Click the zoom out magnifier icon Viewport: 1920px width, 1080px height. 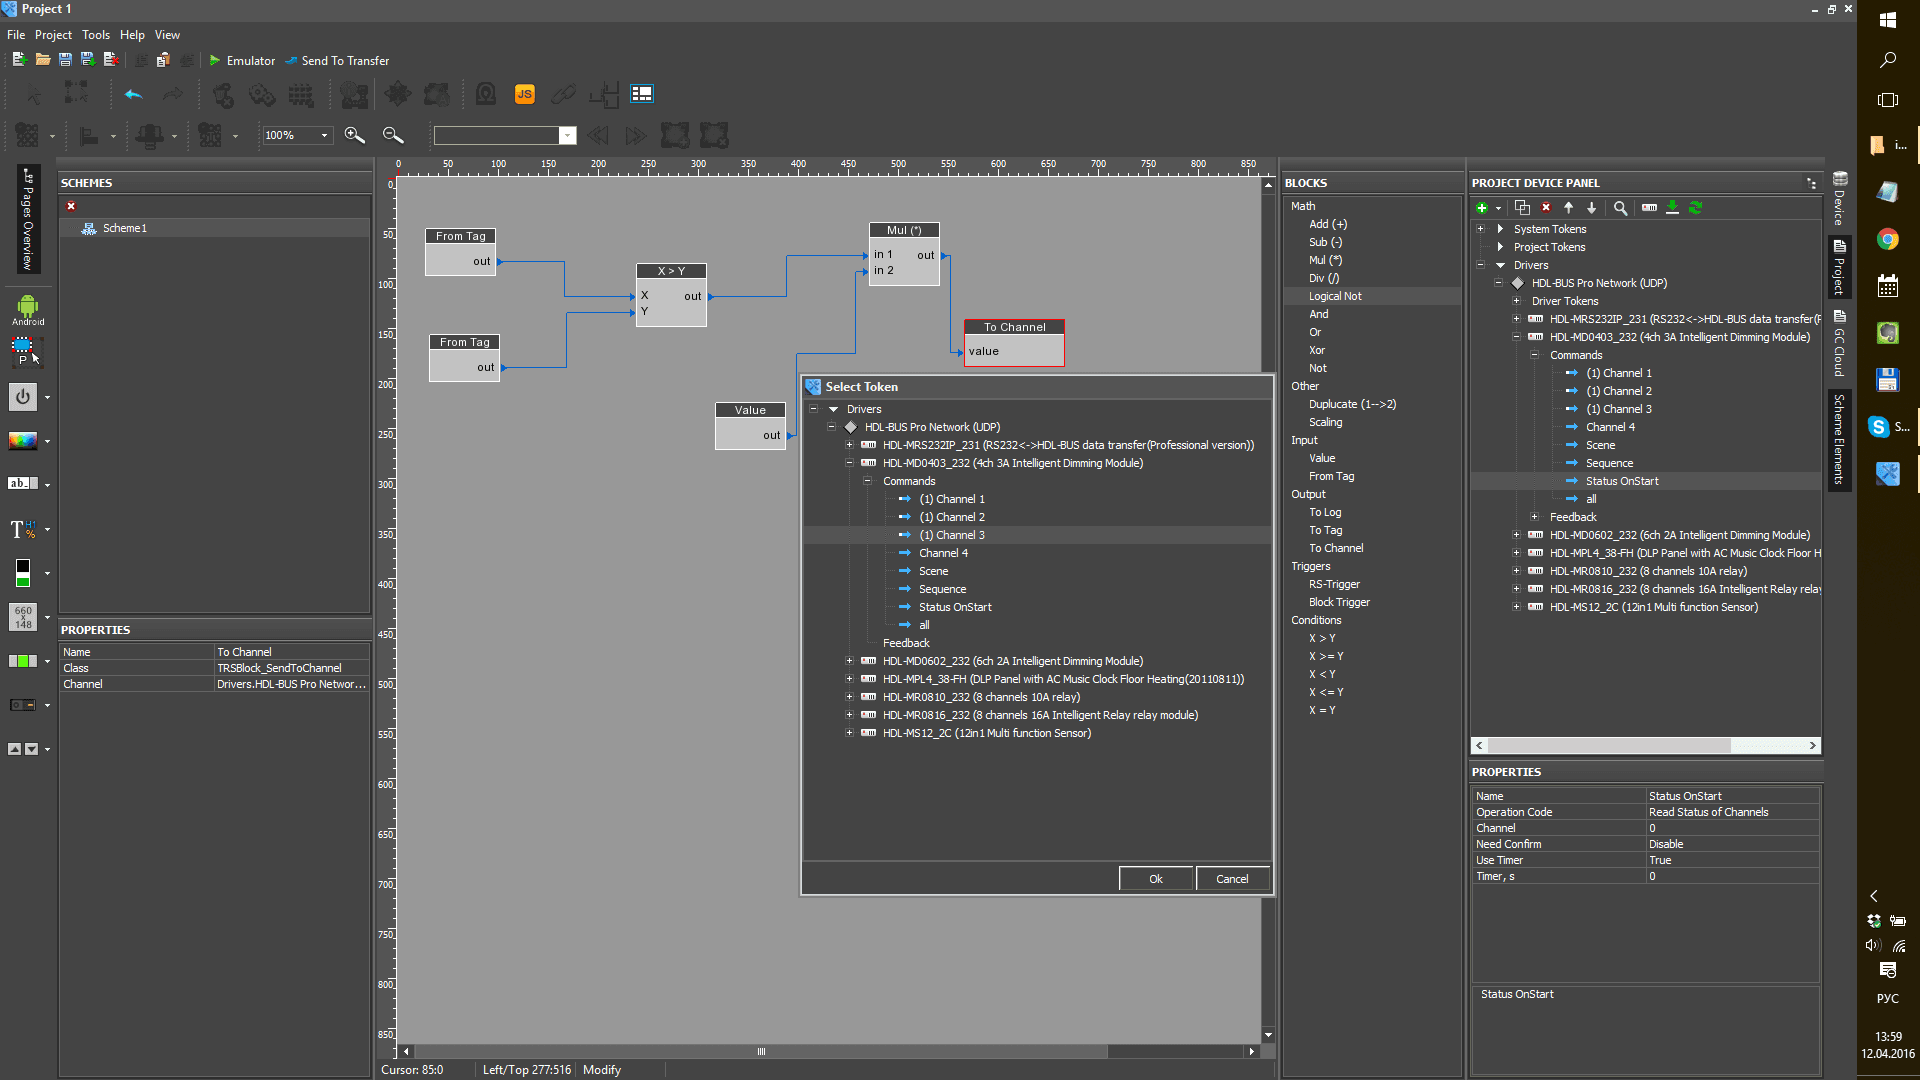pos(392,135)
